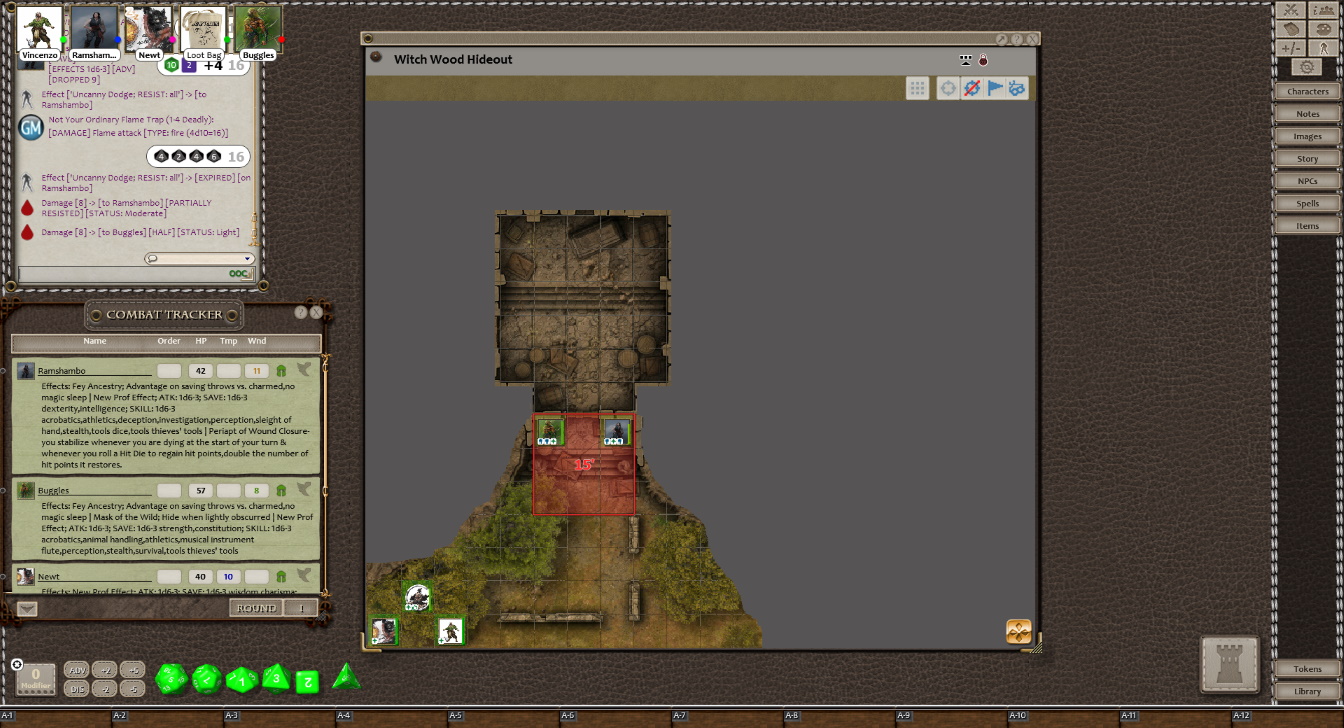This screenshot has width=1344, height=728.
Task: Open the Notes sidebar panel
Action: [1307, 114]
